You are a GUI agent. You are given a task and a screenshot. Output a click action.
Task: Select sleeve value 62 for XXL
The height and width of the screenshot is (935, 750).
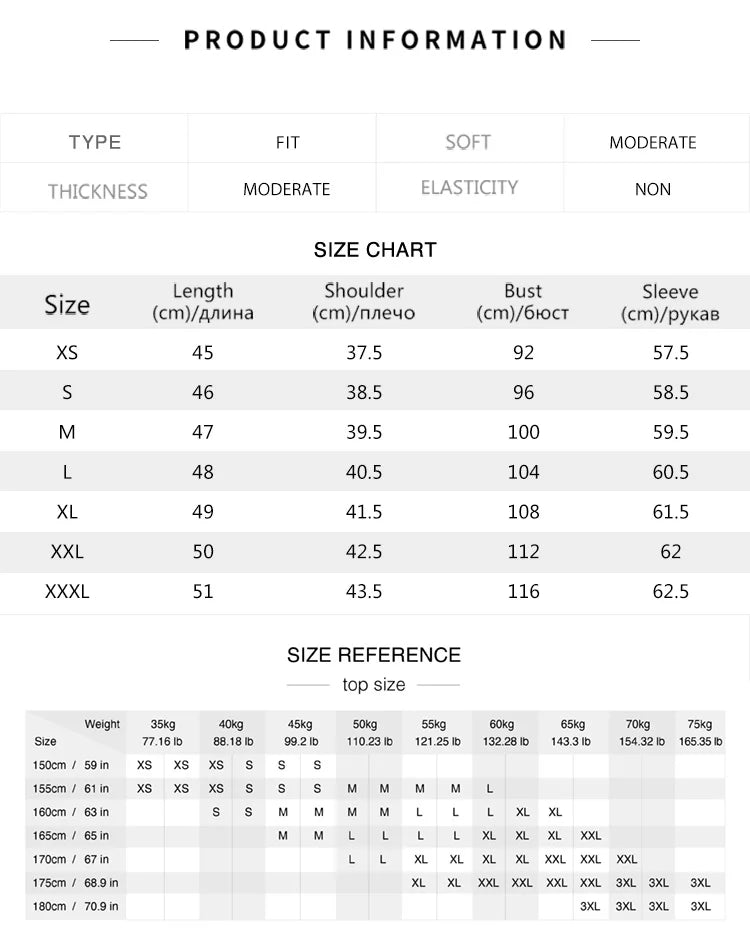tap(671, 552)
